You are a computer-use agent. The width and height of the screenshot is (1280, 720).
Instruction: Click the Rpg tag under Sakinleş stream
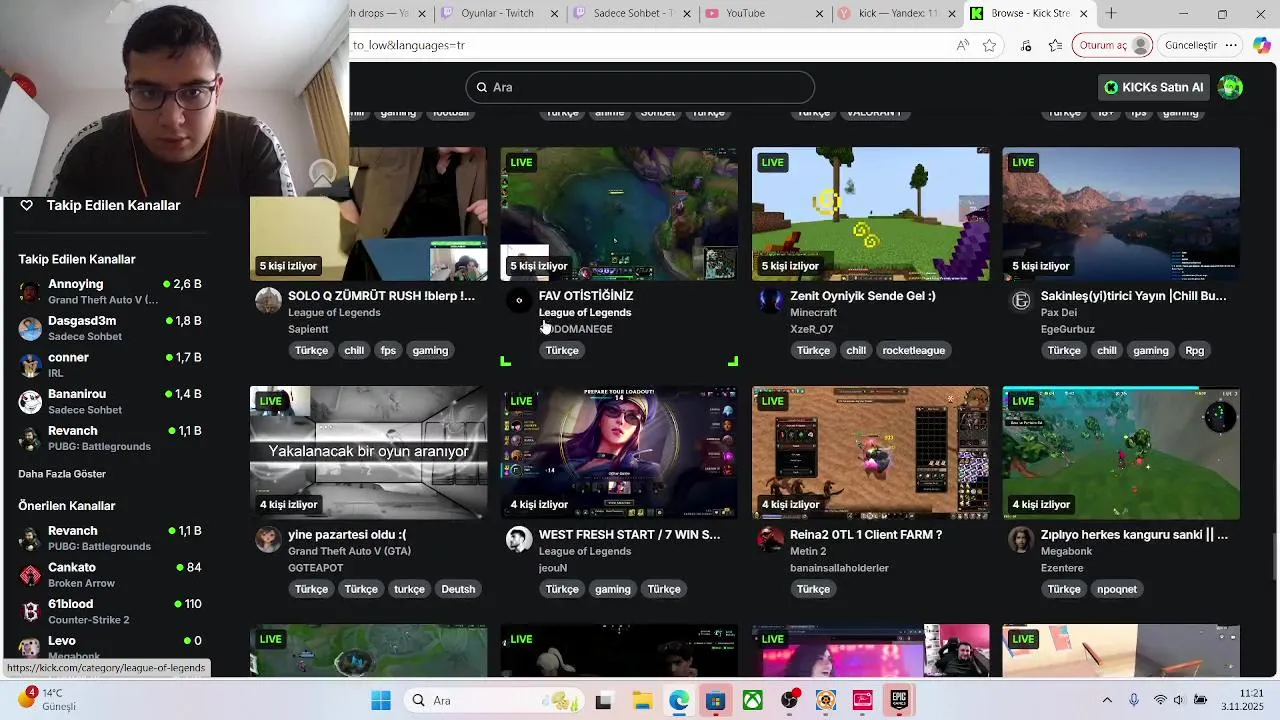(1194, 350)
